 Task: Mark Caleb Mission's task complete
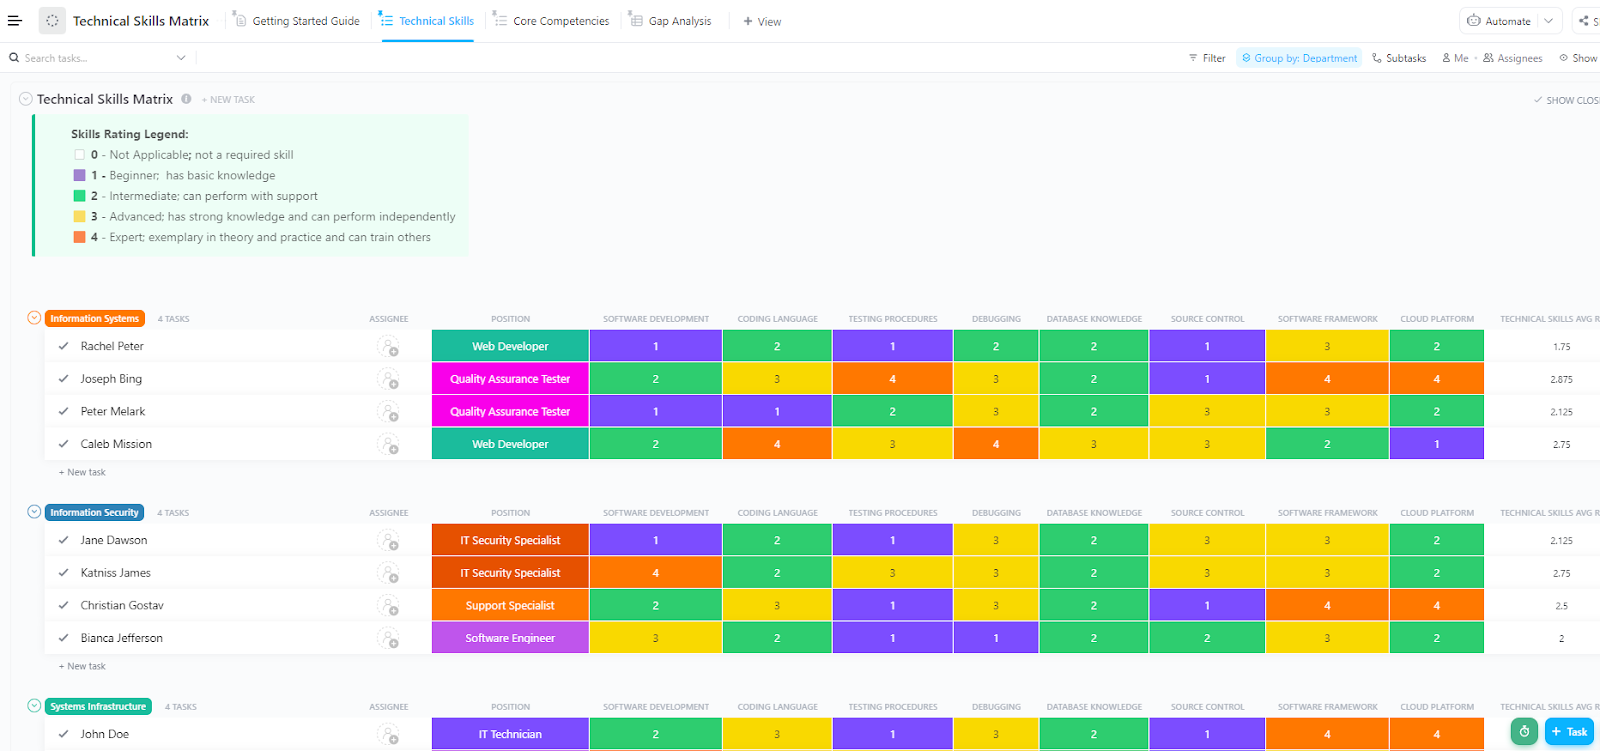click(x=63, y=444)
